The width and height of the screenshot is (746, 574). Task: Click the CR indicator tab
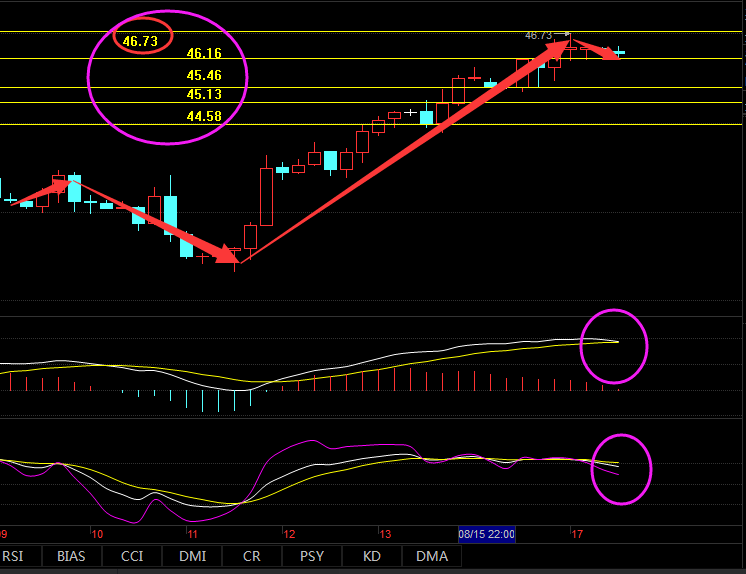point(251,556)
